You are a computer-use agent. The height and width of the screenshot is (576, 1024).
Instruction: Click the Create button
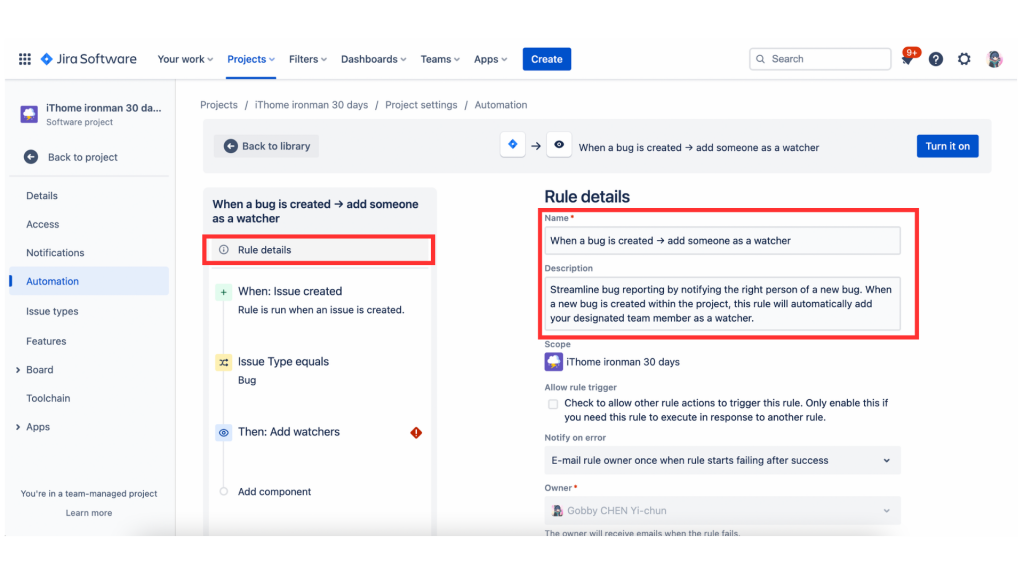click(547, 59)
